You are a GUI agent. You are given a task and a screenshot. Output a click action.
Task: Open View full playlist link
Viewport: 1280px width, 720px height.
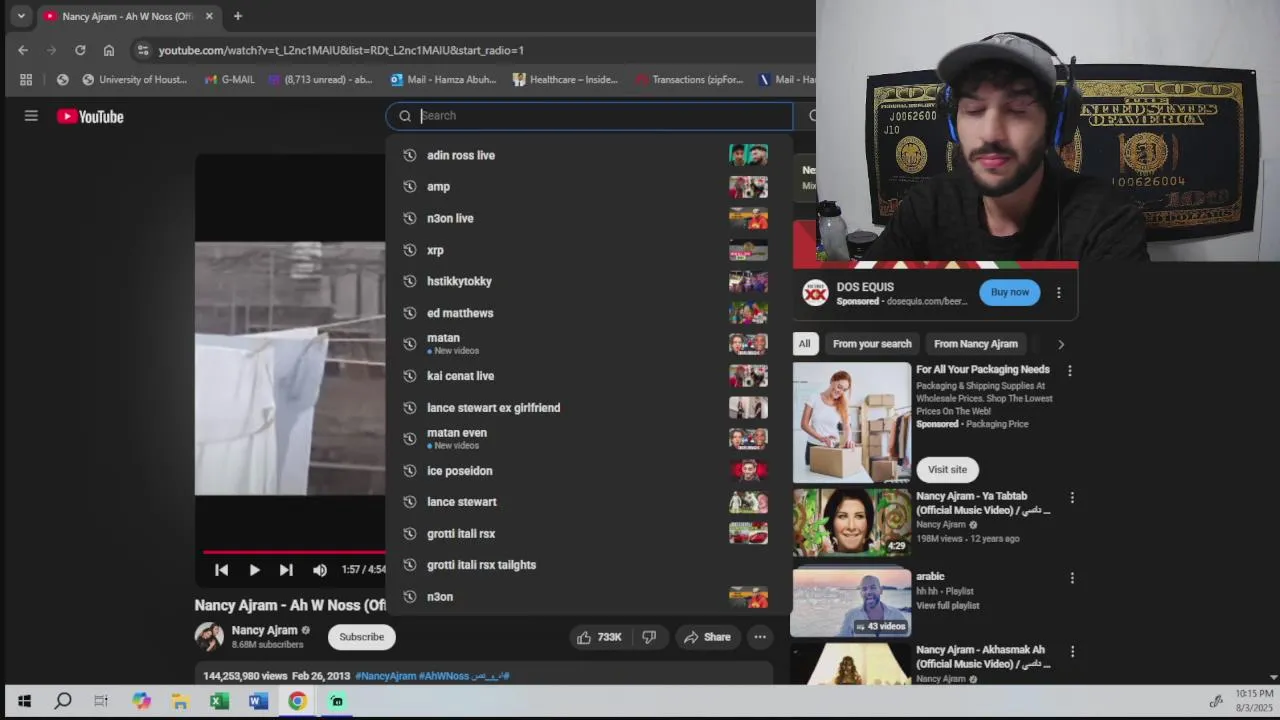[x=948, y=606]
